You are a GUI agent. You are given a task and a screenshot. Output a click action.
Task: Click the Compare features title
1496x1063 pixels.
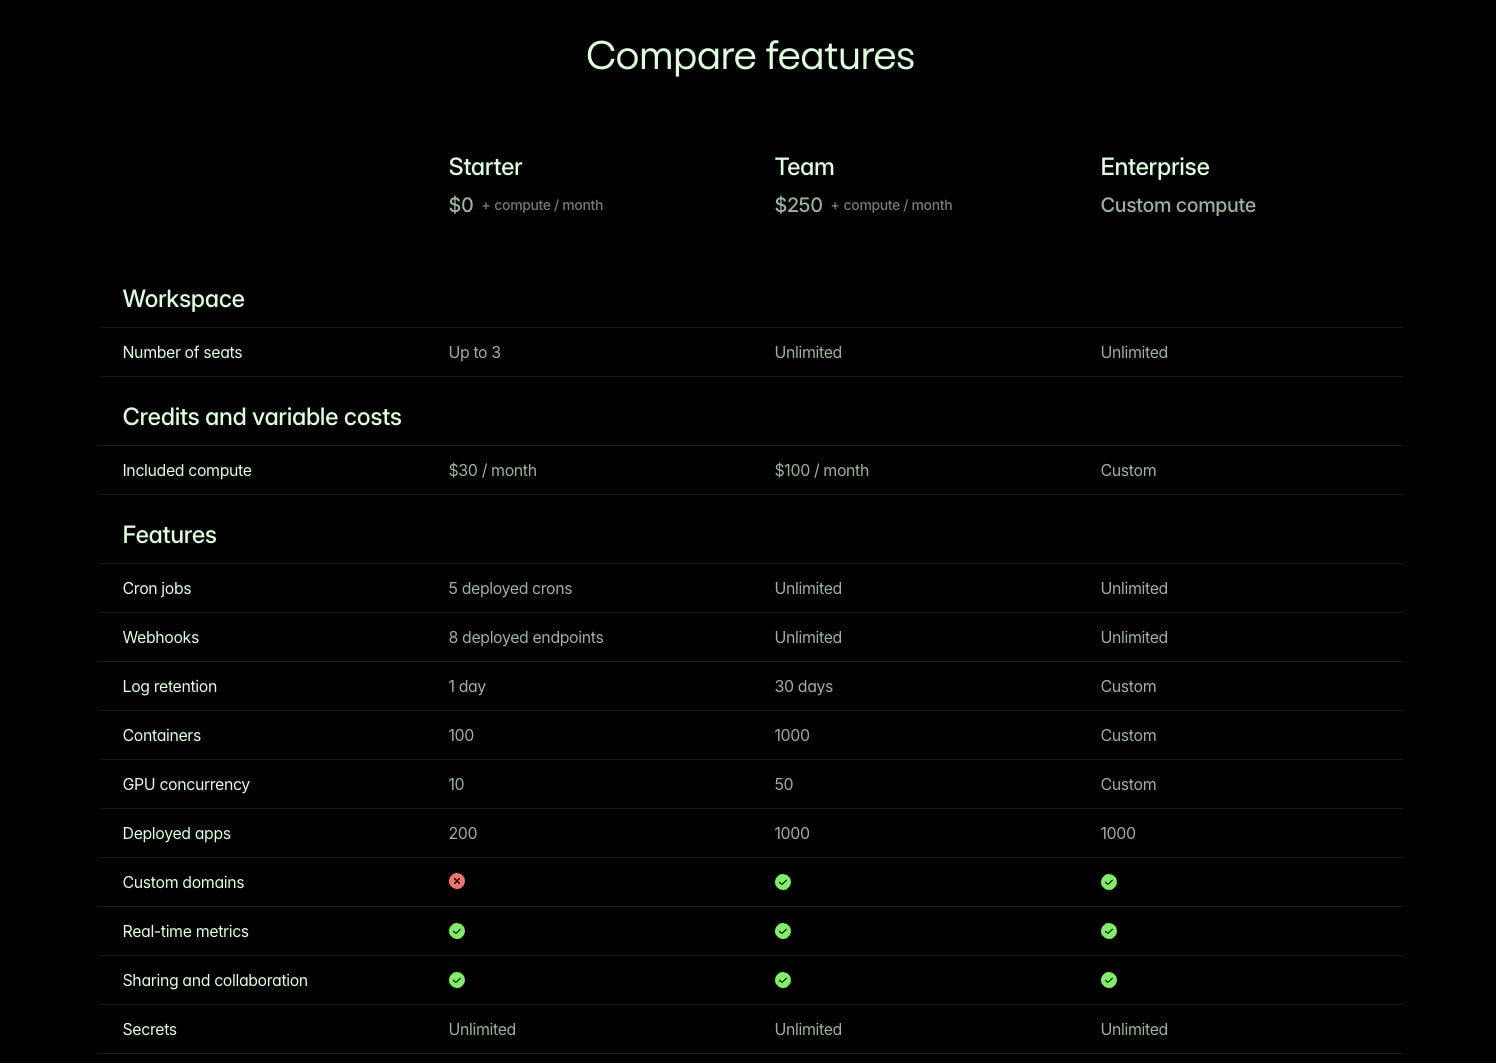pyautogui.click(x=750, y=56)
